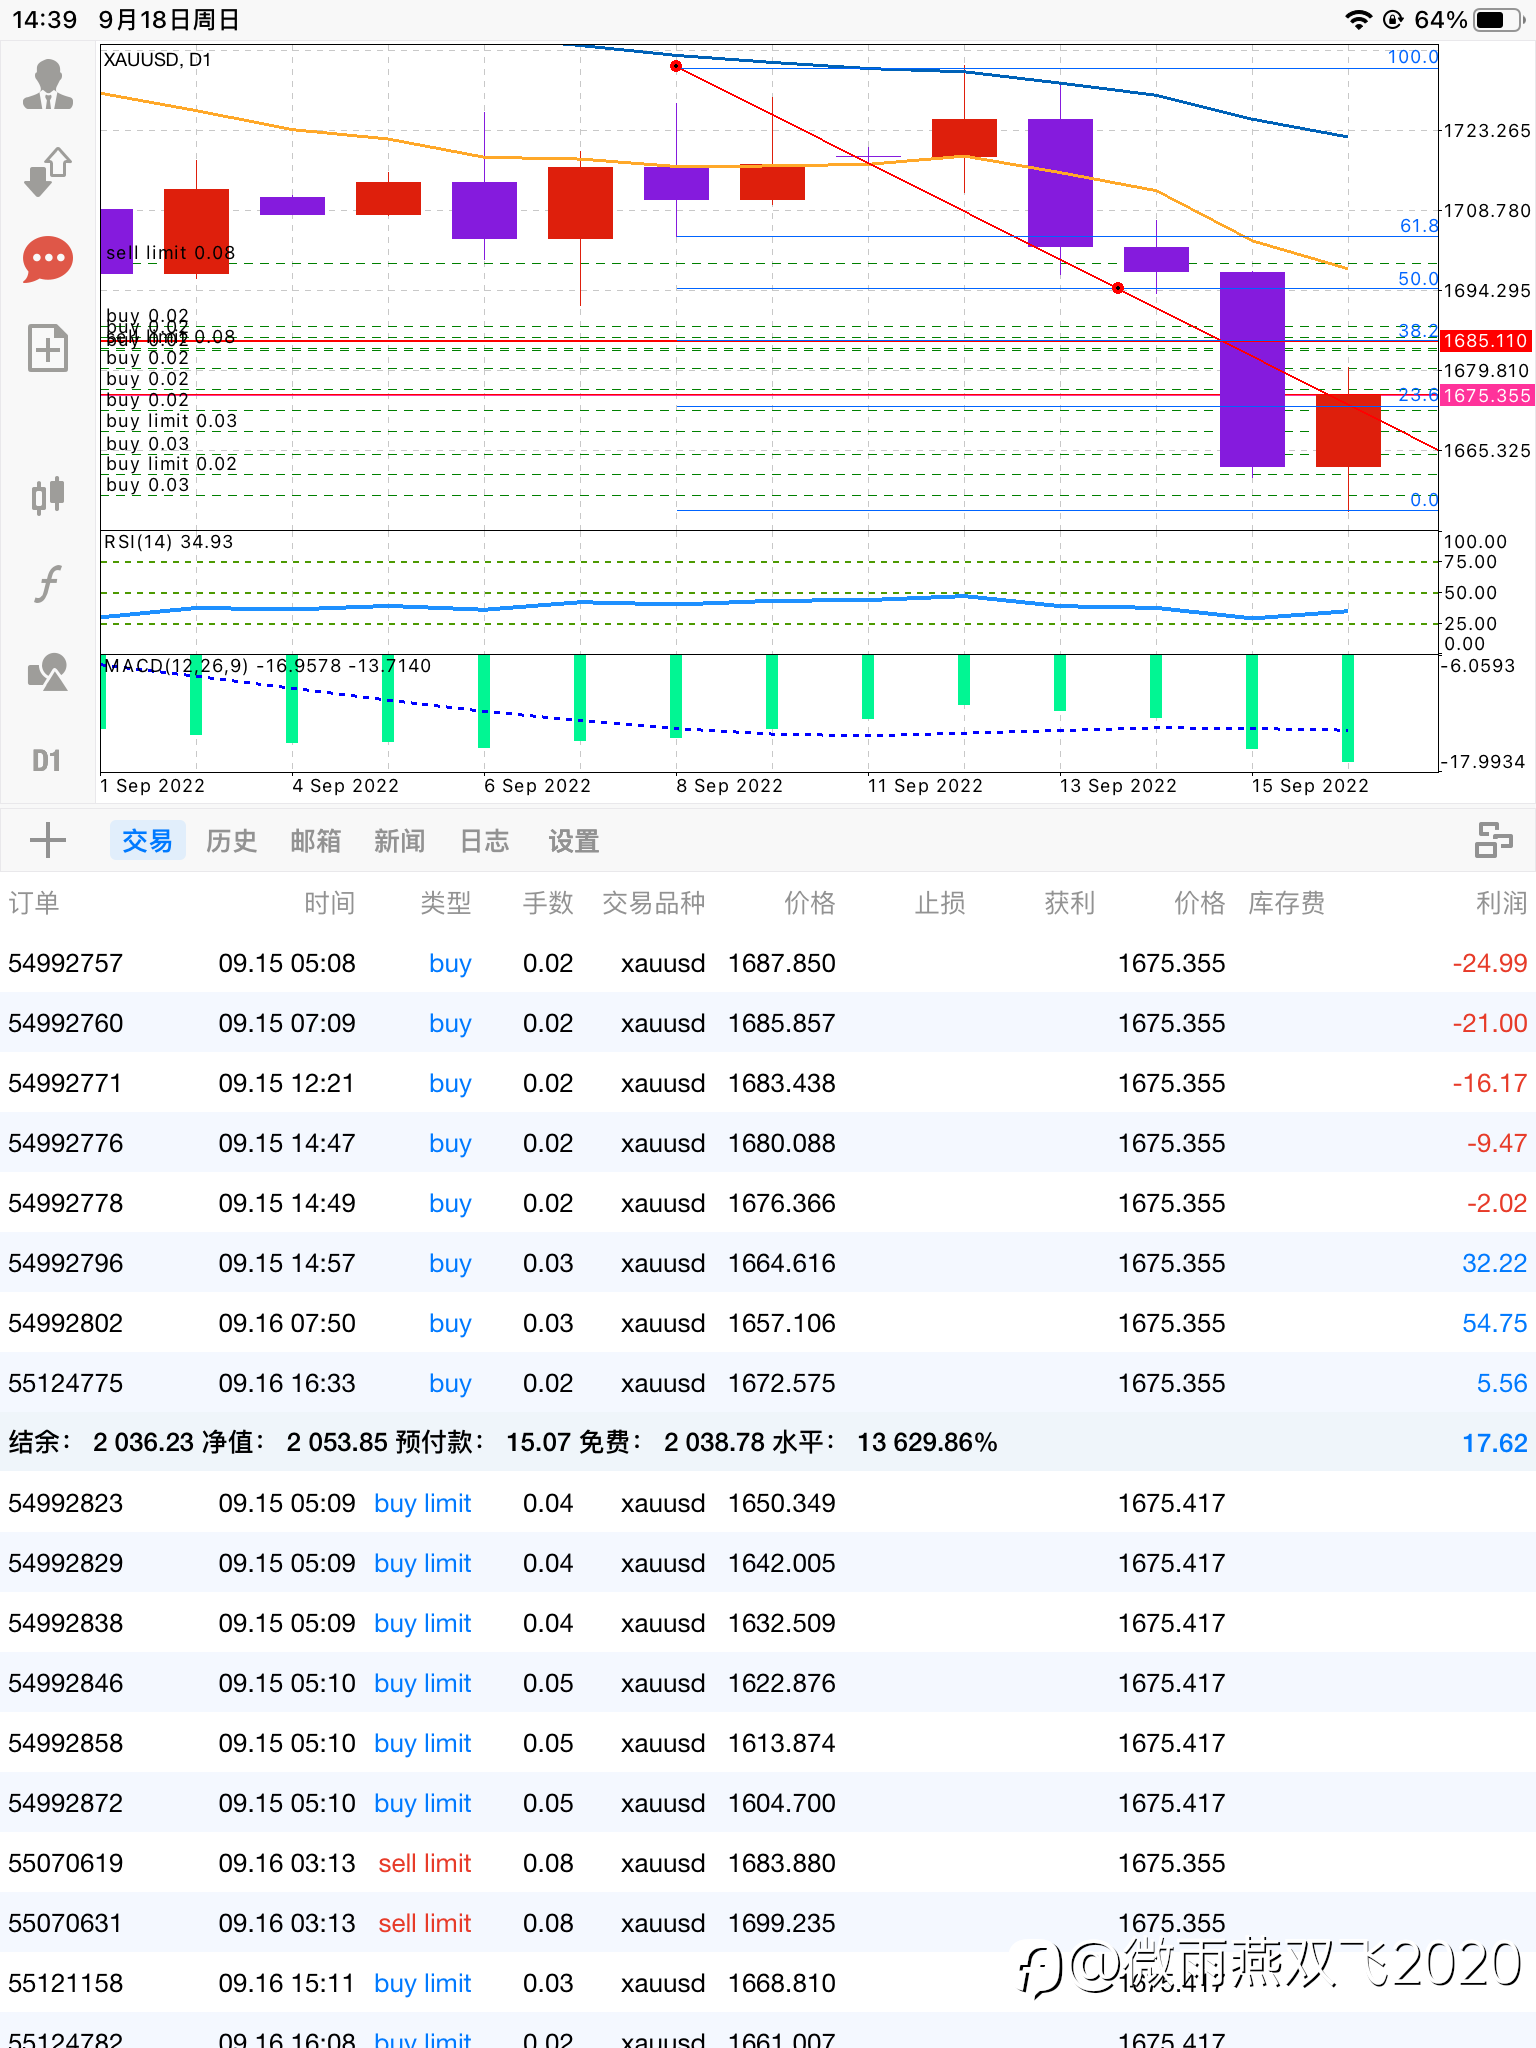Sort by the 利润 column header
The height and width of the screenshot is (2048, 1536).
[1501, 903]
